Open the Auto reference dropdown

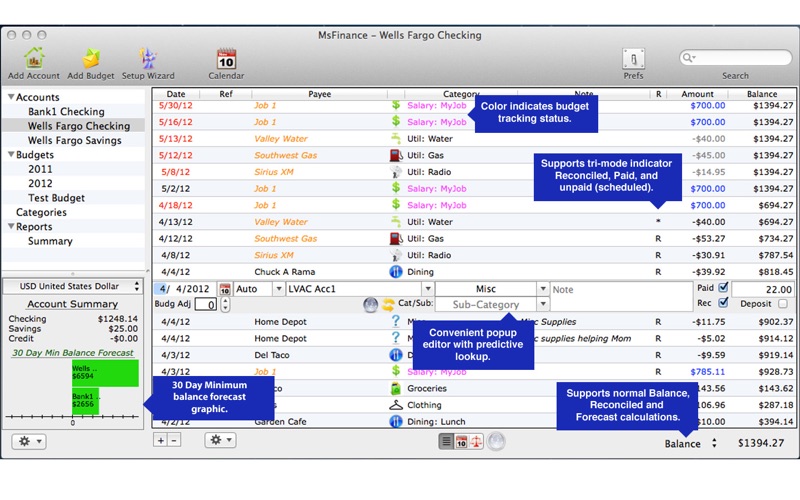[279, 289]
